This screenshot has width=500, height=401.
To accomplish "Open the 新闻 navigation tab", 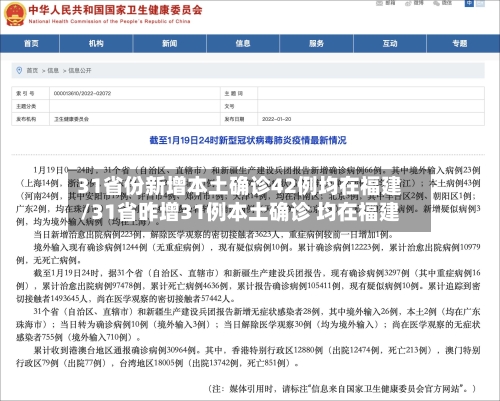I will coord(169,44).
